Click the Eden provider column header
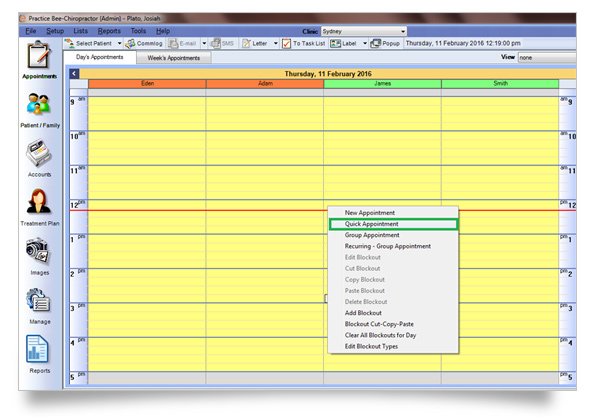Screen dimensions: 593x417 click(x=147, y=84)
